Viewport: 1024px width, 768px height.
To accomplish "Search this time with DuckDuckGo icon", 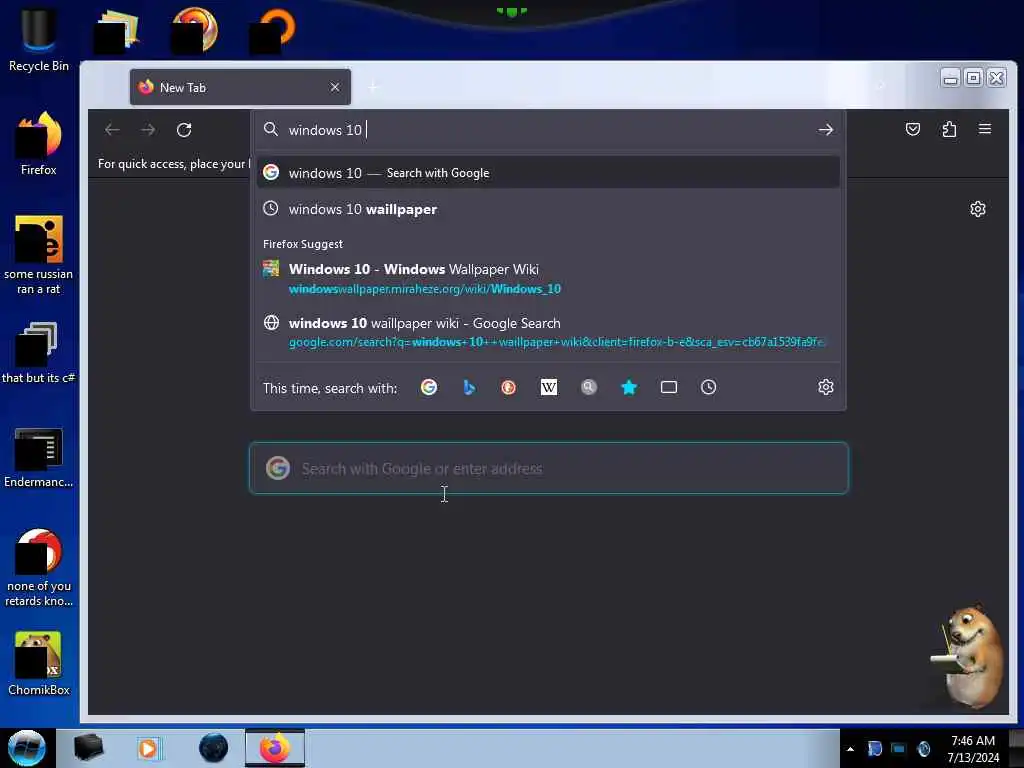I will (x=509, y=387).
